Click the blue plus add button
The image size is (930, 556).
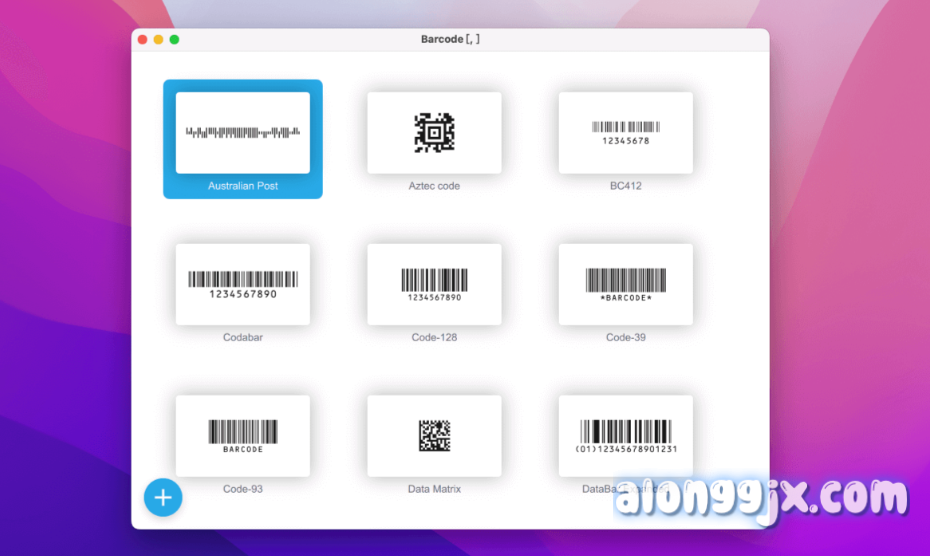click(163, 497)
